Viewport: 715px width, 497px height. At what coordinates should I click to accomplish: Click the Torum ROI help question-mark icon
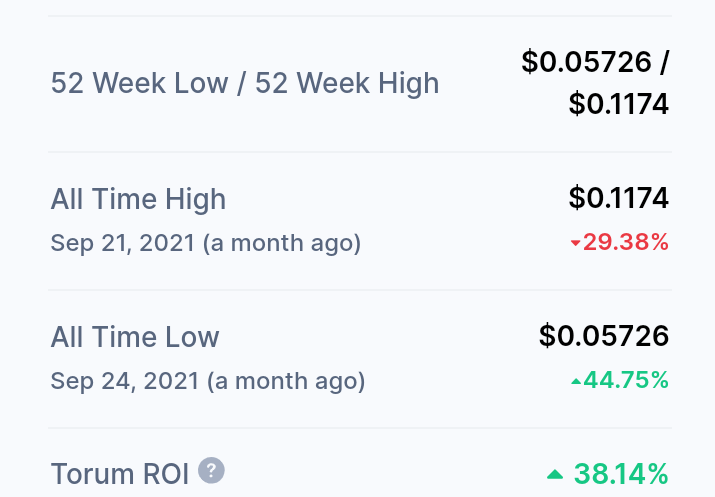[x=211, y=470]
